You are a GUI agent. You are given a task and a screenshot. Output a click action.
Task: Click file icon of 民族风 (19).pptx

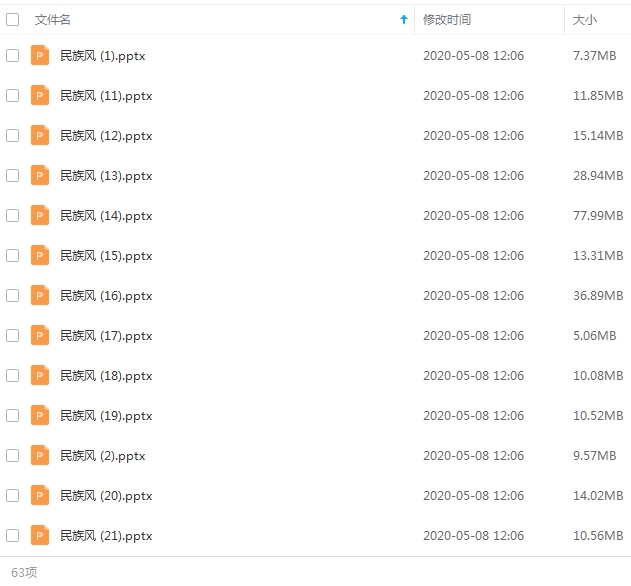(40, 415)
